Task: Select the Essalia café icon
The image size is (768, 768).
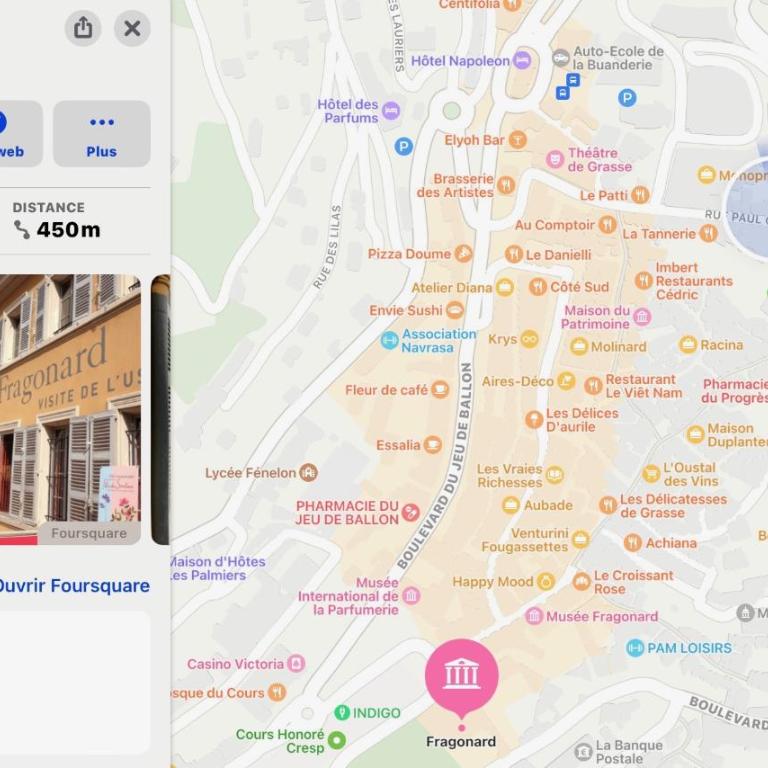Action: 432,445
